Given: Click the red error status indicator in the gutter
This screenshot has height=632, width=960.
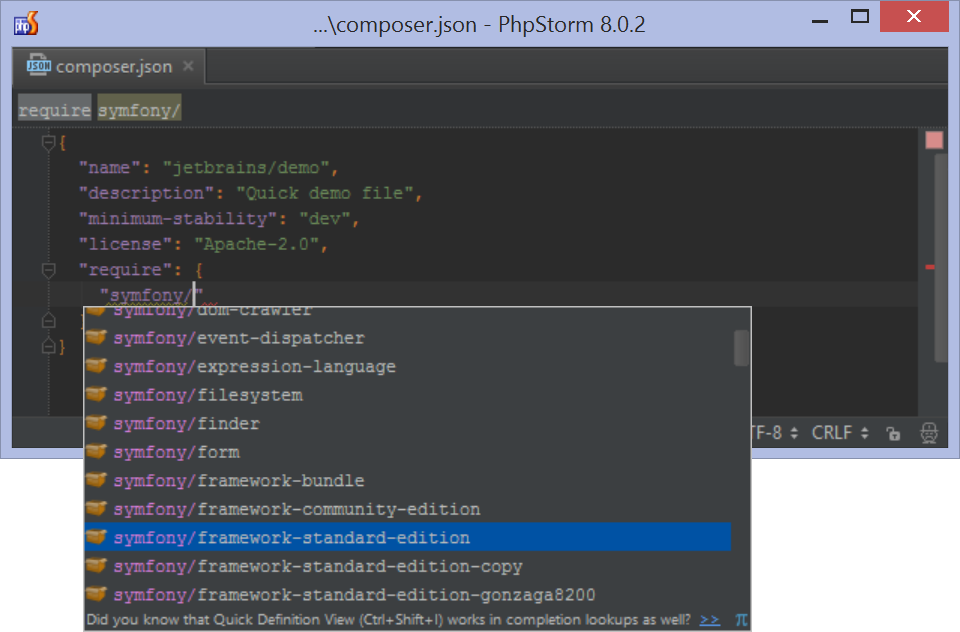Looking at the screenshot, I should click(x=934, y=140).
